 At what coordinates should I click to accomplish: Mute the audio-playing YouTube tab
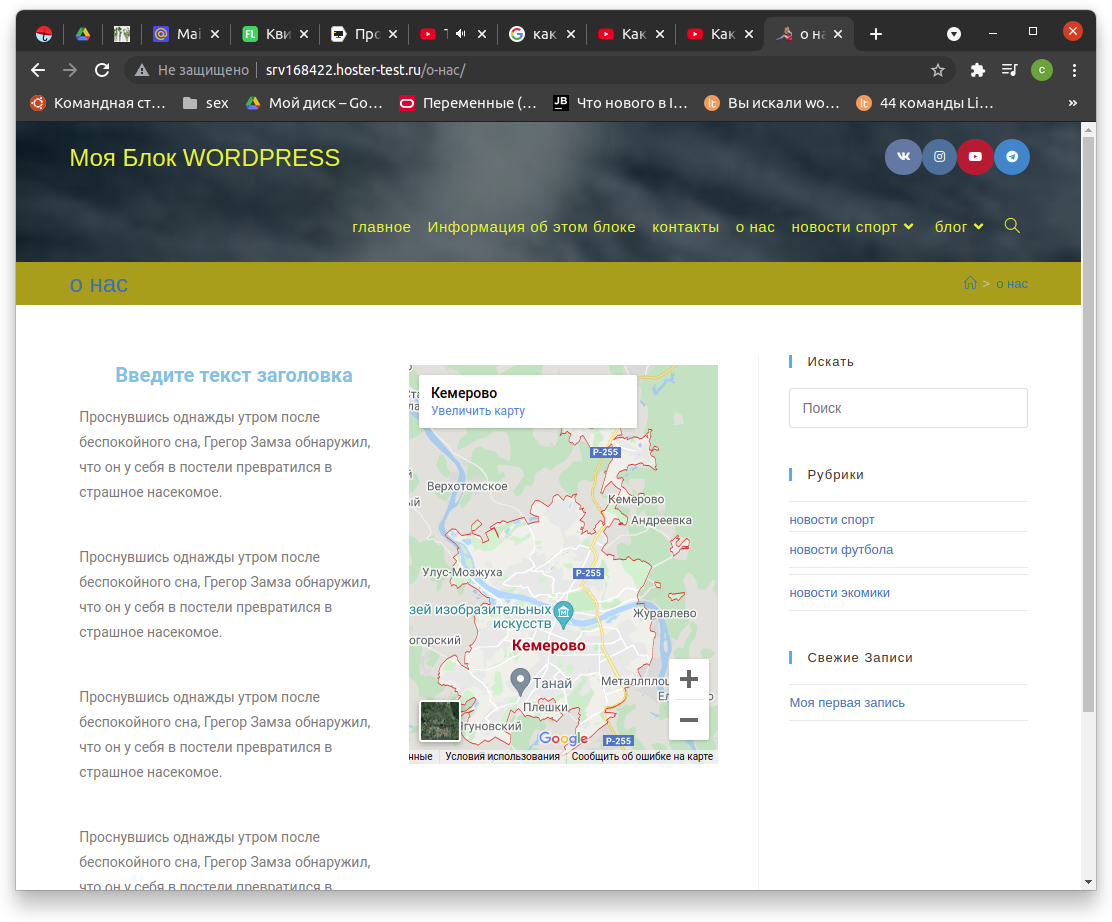461,33
